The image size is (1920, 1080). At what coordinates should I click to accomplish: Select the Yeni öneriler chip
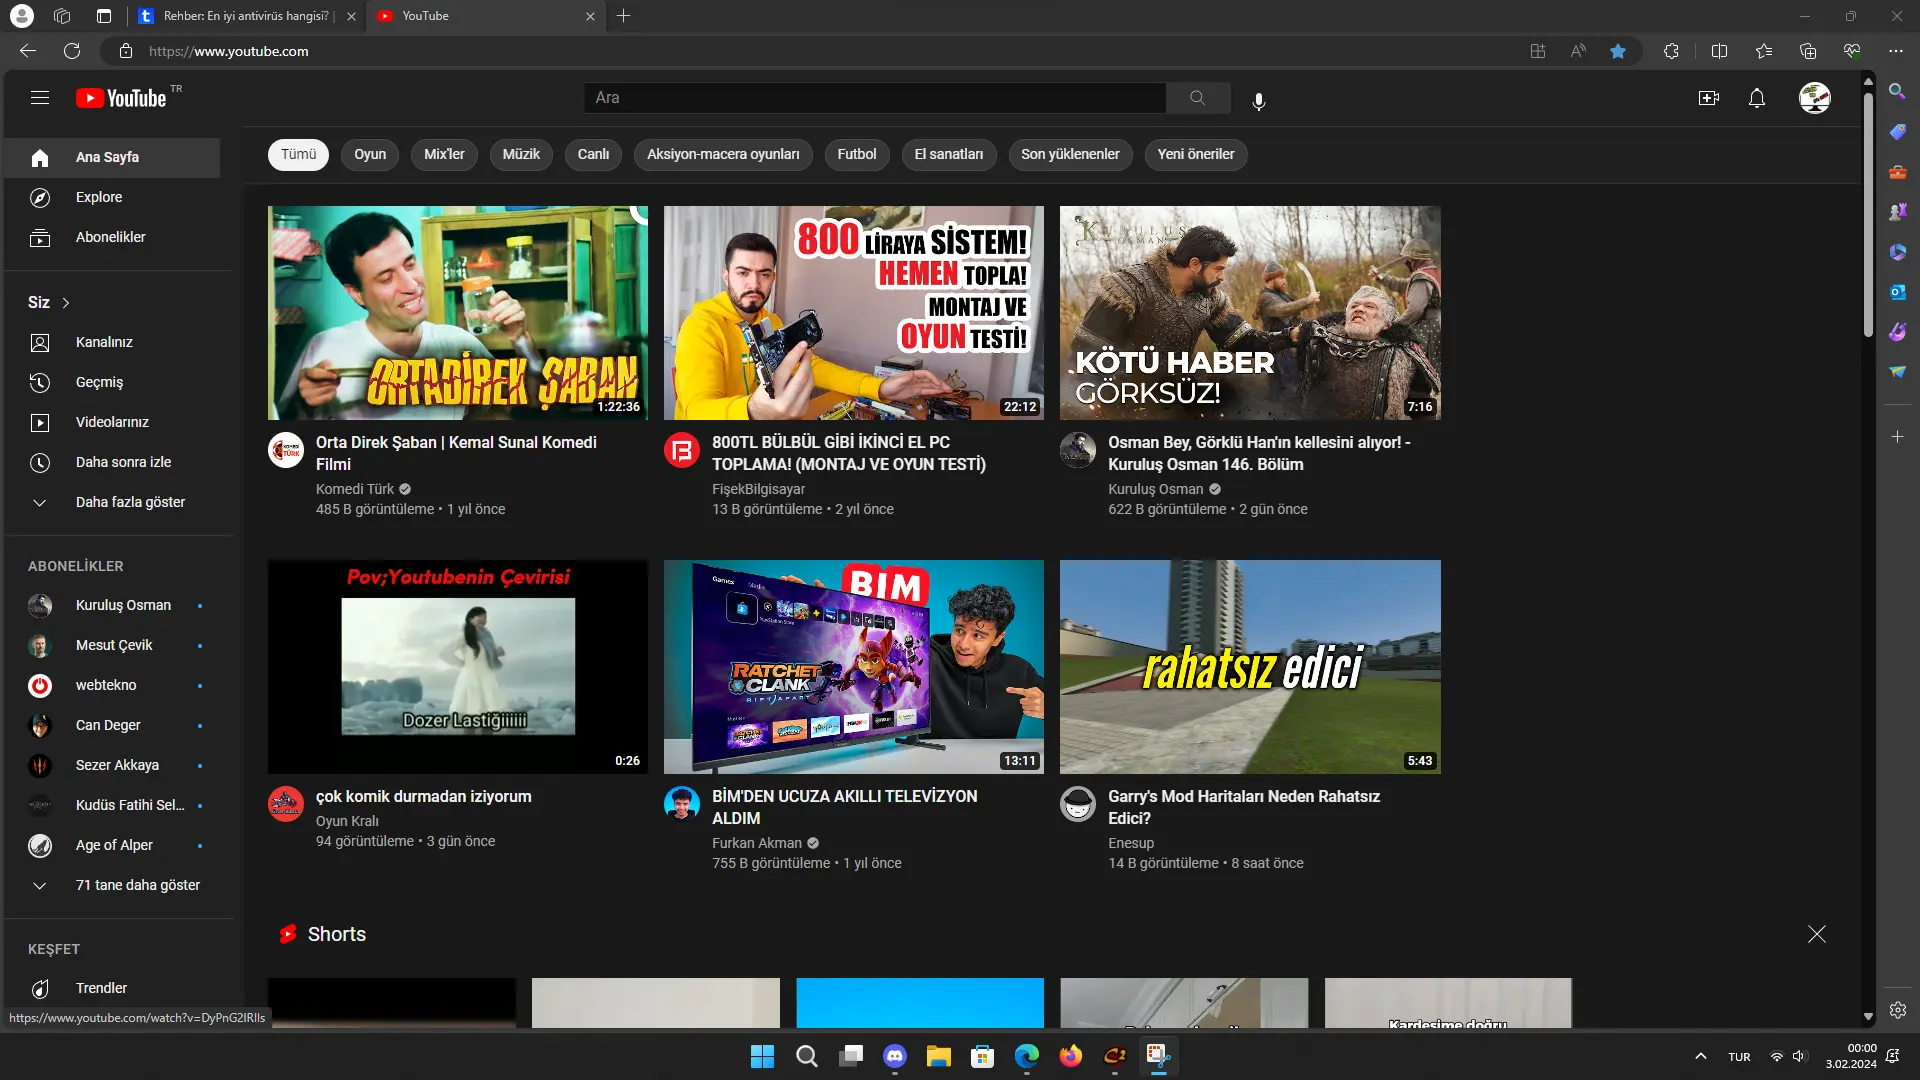[x=1196, y=155]
